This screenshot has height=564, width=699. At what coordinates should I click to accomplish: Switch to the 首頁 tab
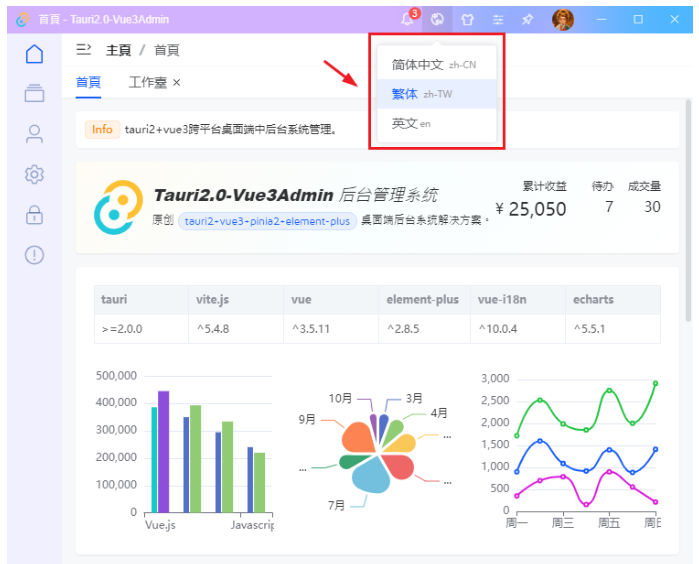pyautogui.click(x=88, y=82)
